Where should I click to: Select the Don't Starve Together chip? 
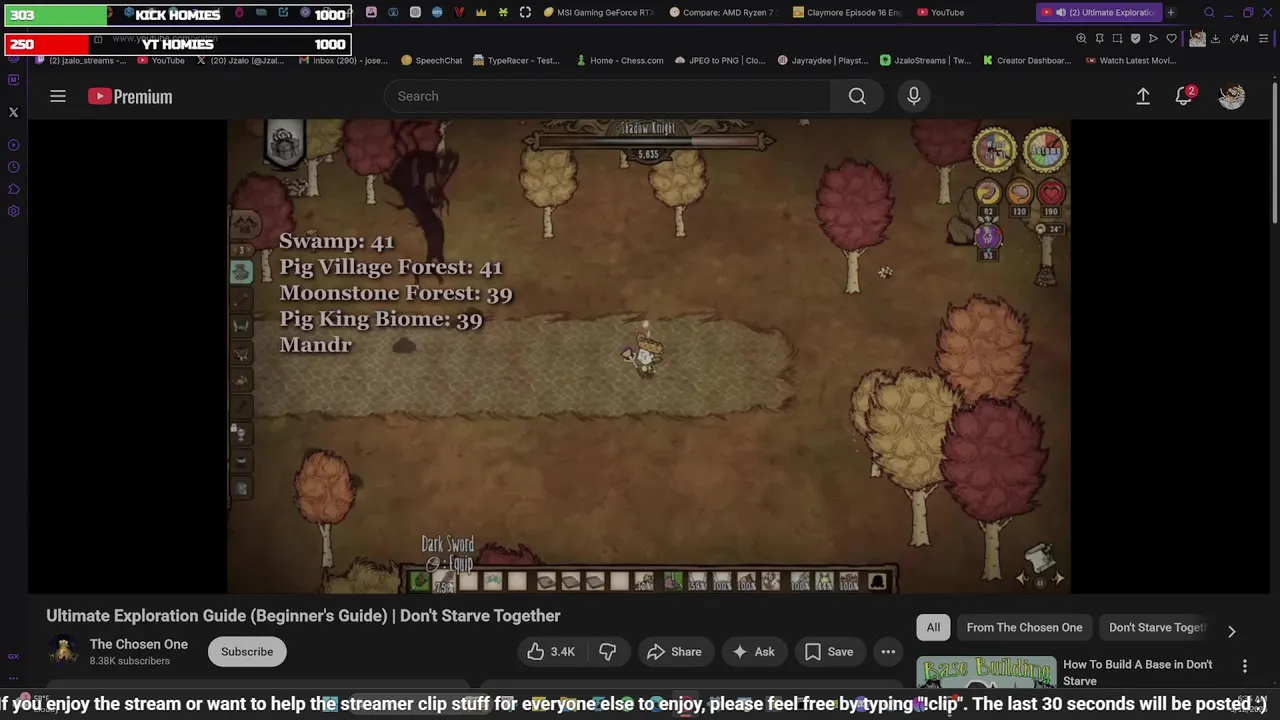click(1157, 627)
